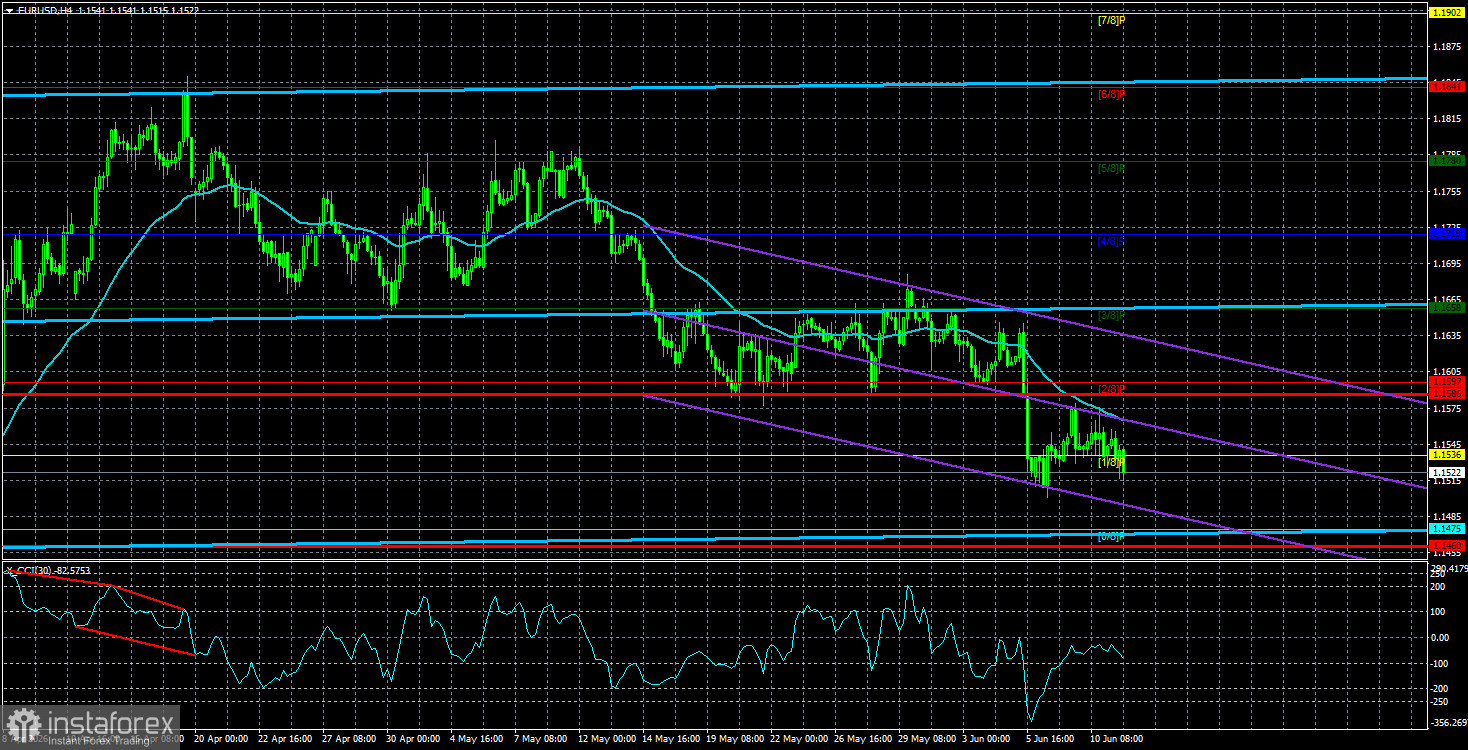This screenshot has width=1468, height=750.
Task: Select the 1.1635 price scale value
Action: (1447, 336)
